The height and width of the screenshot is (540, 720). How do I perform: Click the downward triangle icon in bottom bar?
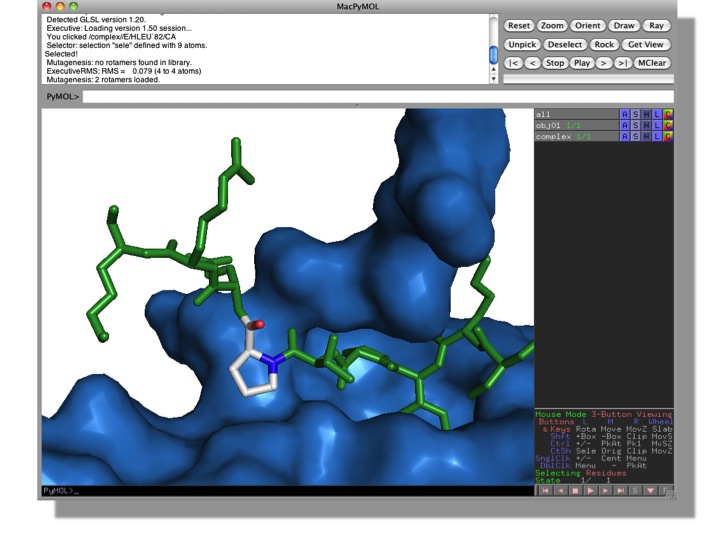651,491
